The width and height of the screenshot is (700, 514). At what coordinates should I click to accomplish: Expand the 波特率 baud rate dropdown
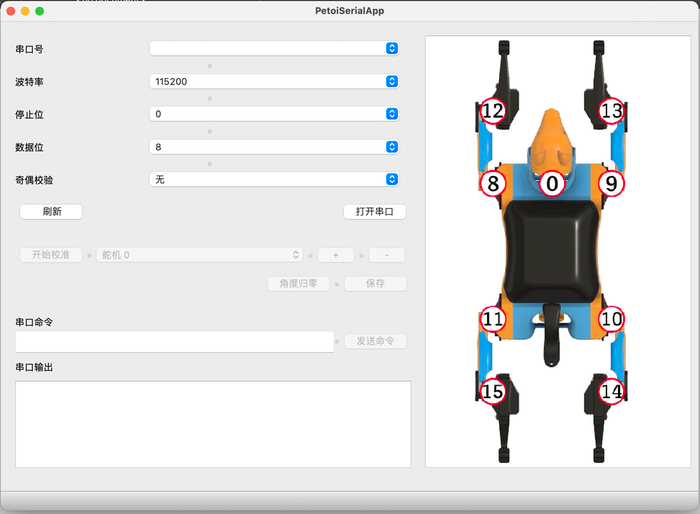coord(274,81)
